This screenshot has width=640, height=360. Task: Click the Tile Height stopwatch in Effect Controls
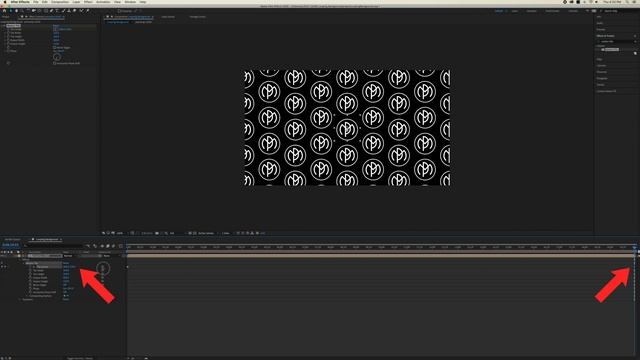8,37
